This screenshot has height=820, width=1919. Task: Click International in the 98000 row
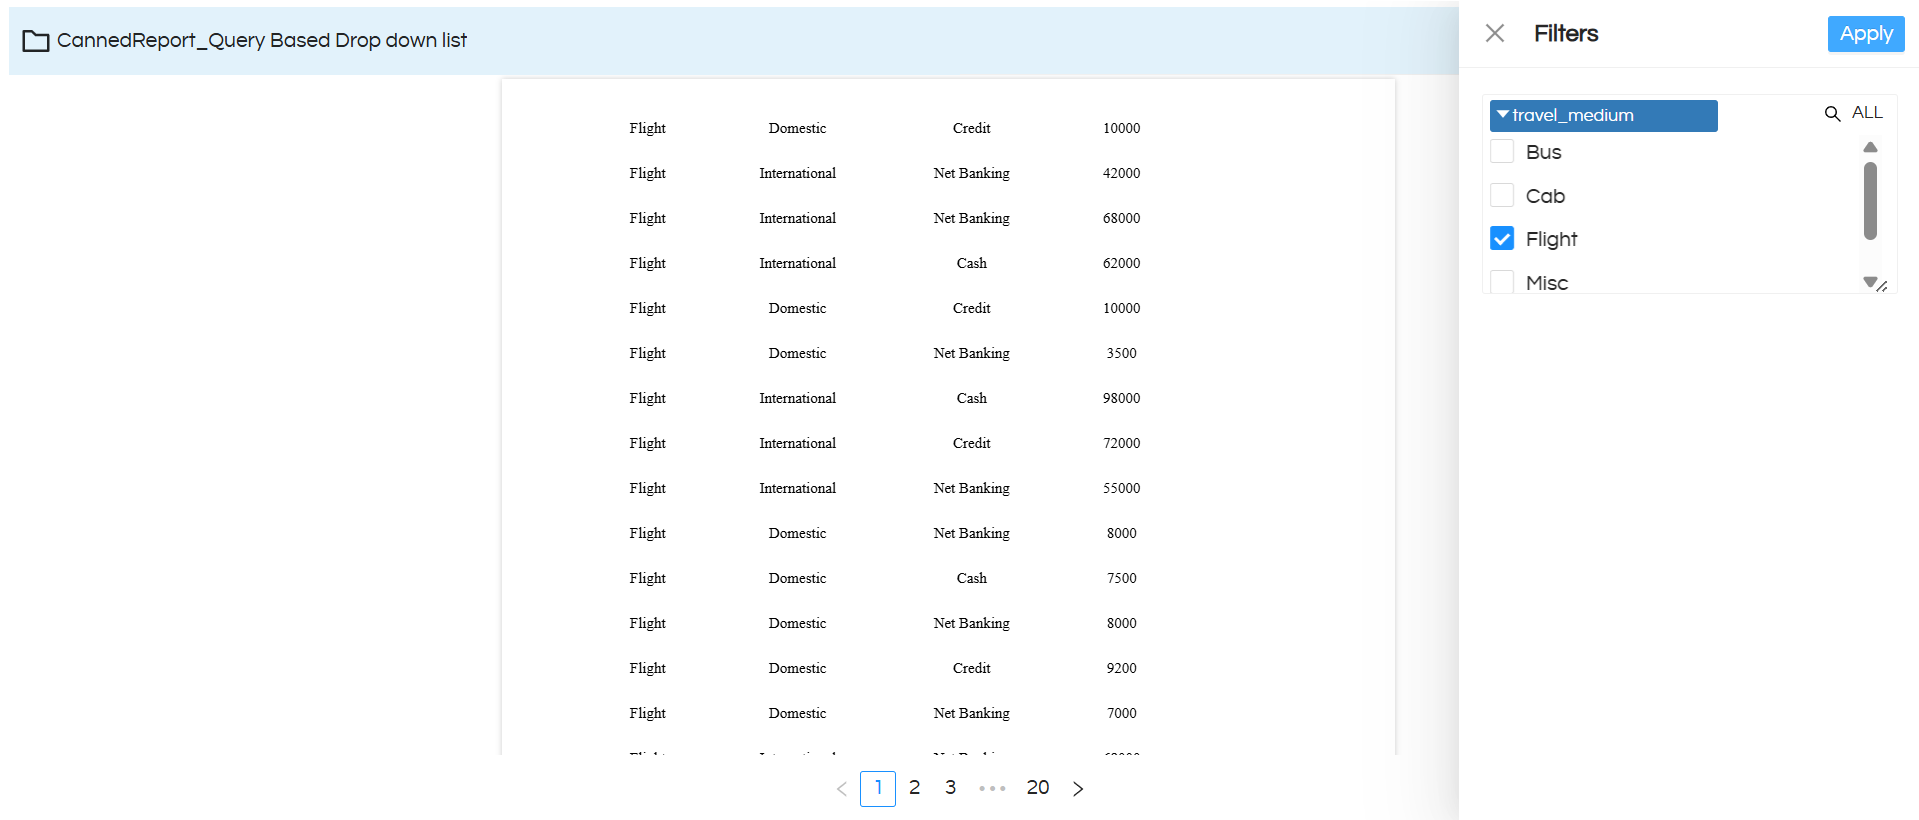tap(797, 398)
